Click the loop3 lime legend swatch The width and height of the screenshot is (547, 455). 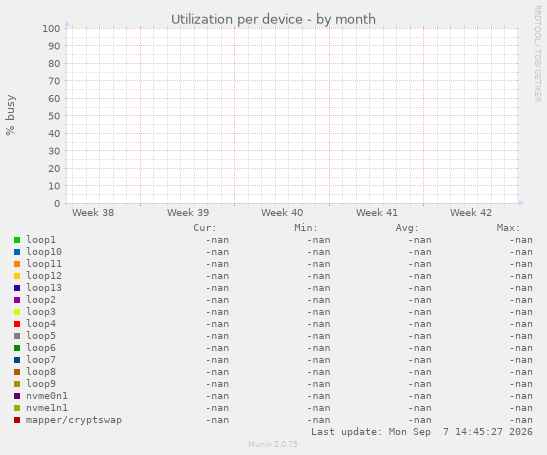pyautogui.click(x=17, y=312)
